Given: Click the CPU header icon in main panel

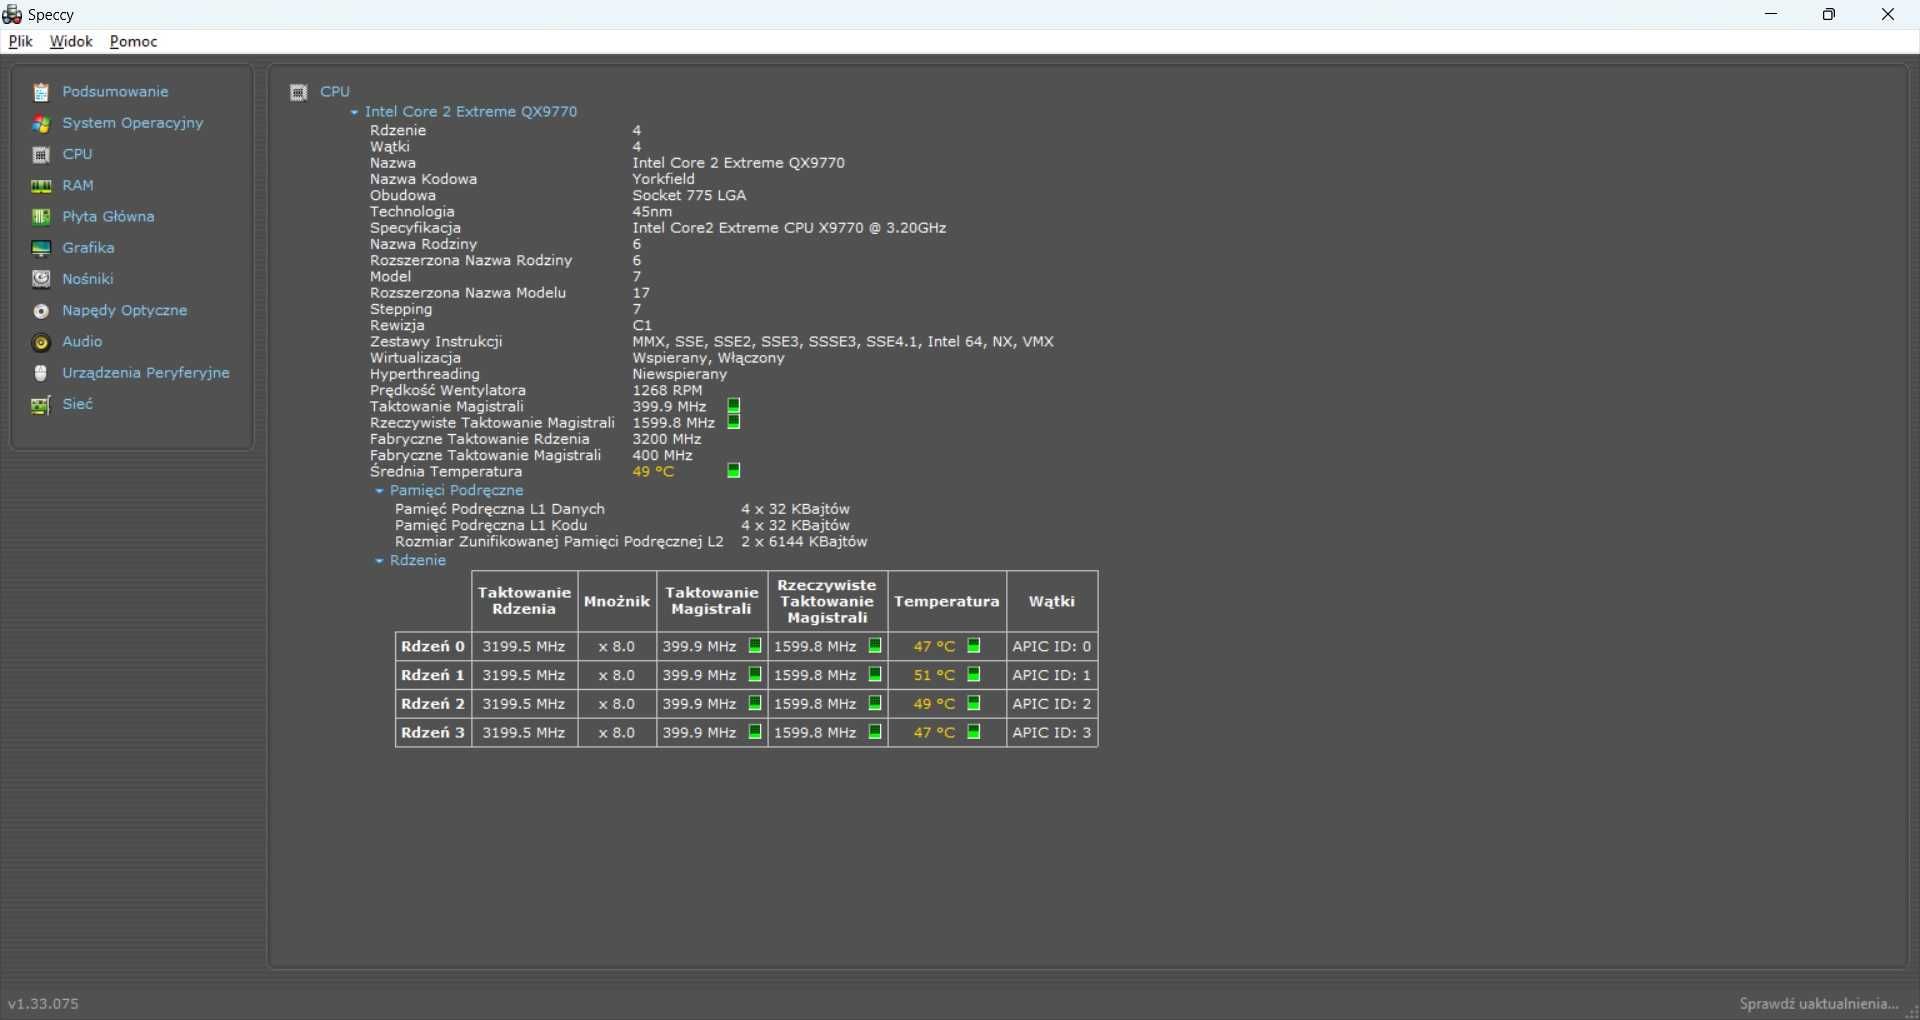Looking at the screenshot, I should tap(298, 92).
